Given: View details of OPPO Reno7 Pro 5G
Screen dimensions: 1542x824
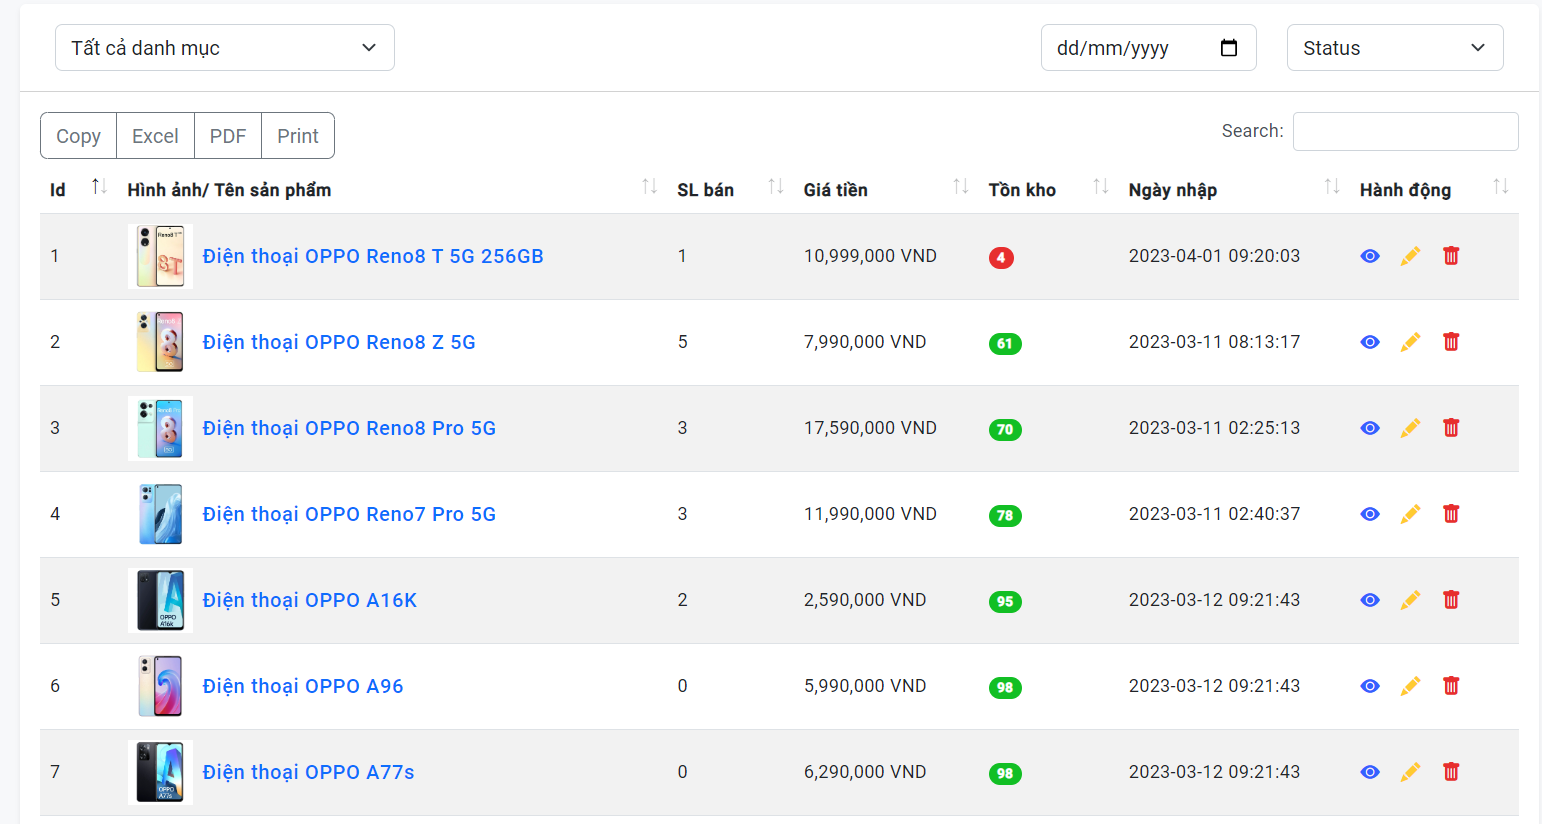Looking at the screenshot, I should tap(1370, 514).
